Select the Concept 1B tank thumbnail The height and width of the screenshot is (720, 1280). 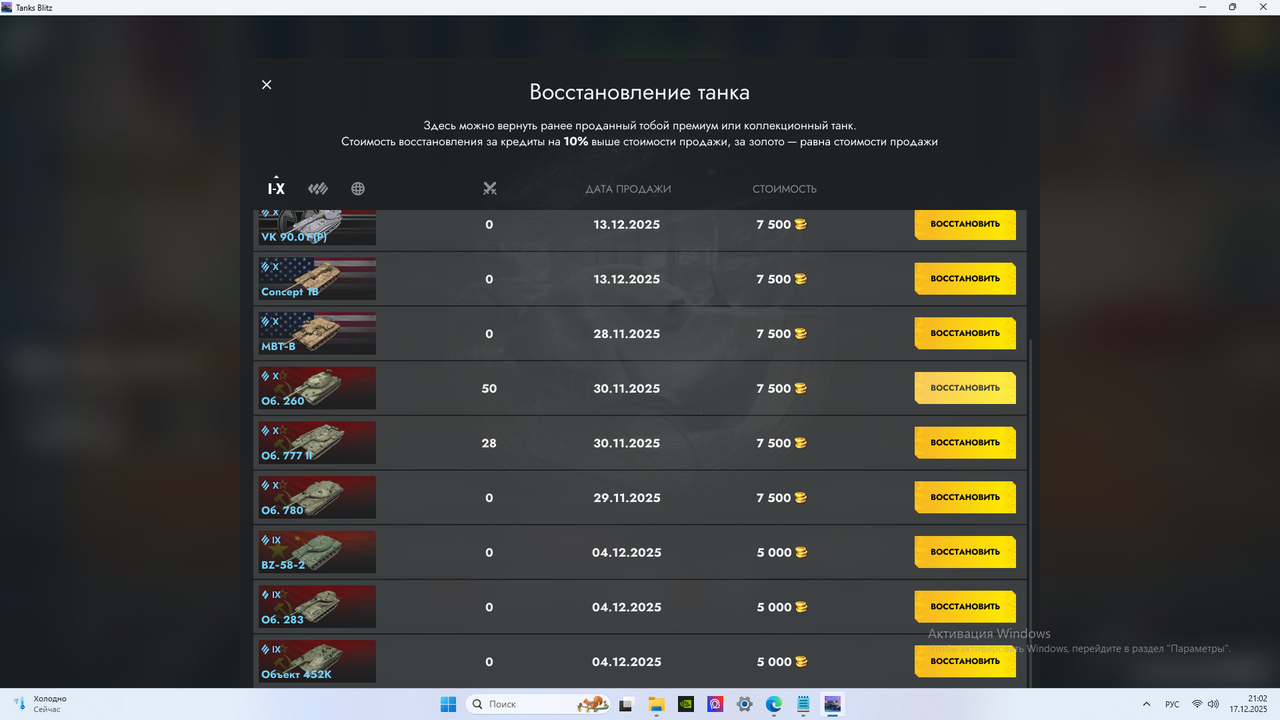click(x=317, y=279)
